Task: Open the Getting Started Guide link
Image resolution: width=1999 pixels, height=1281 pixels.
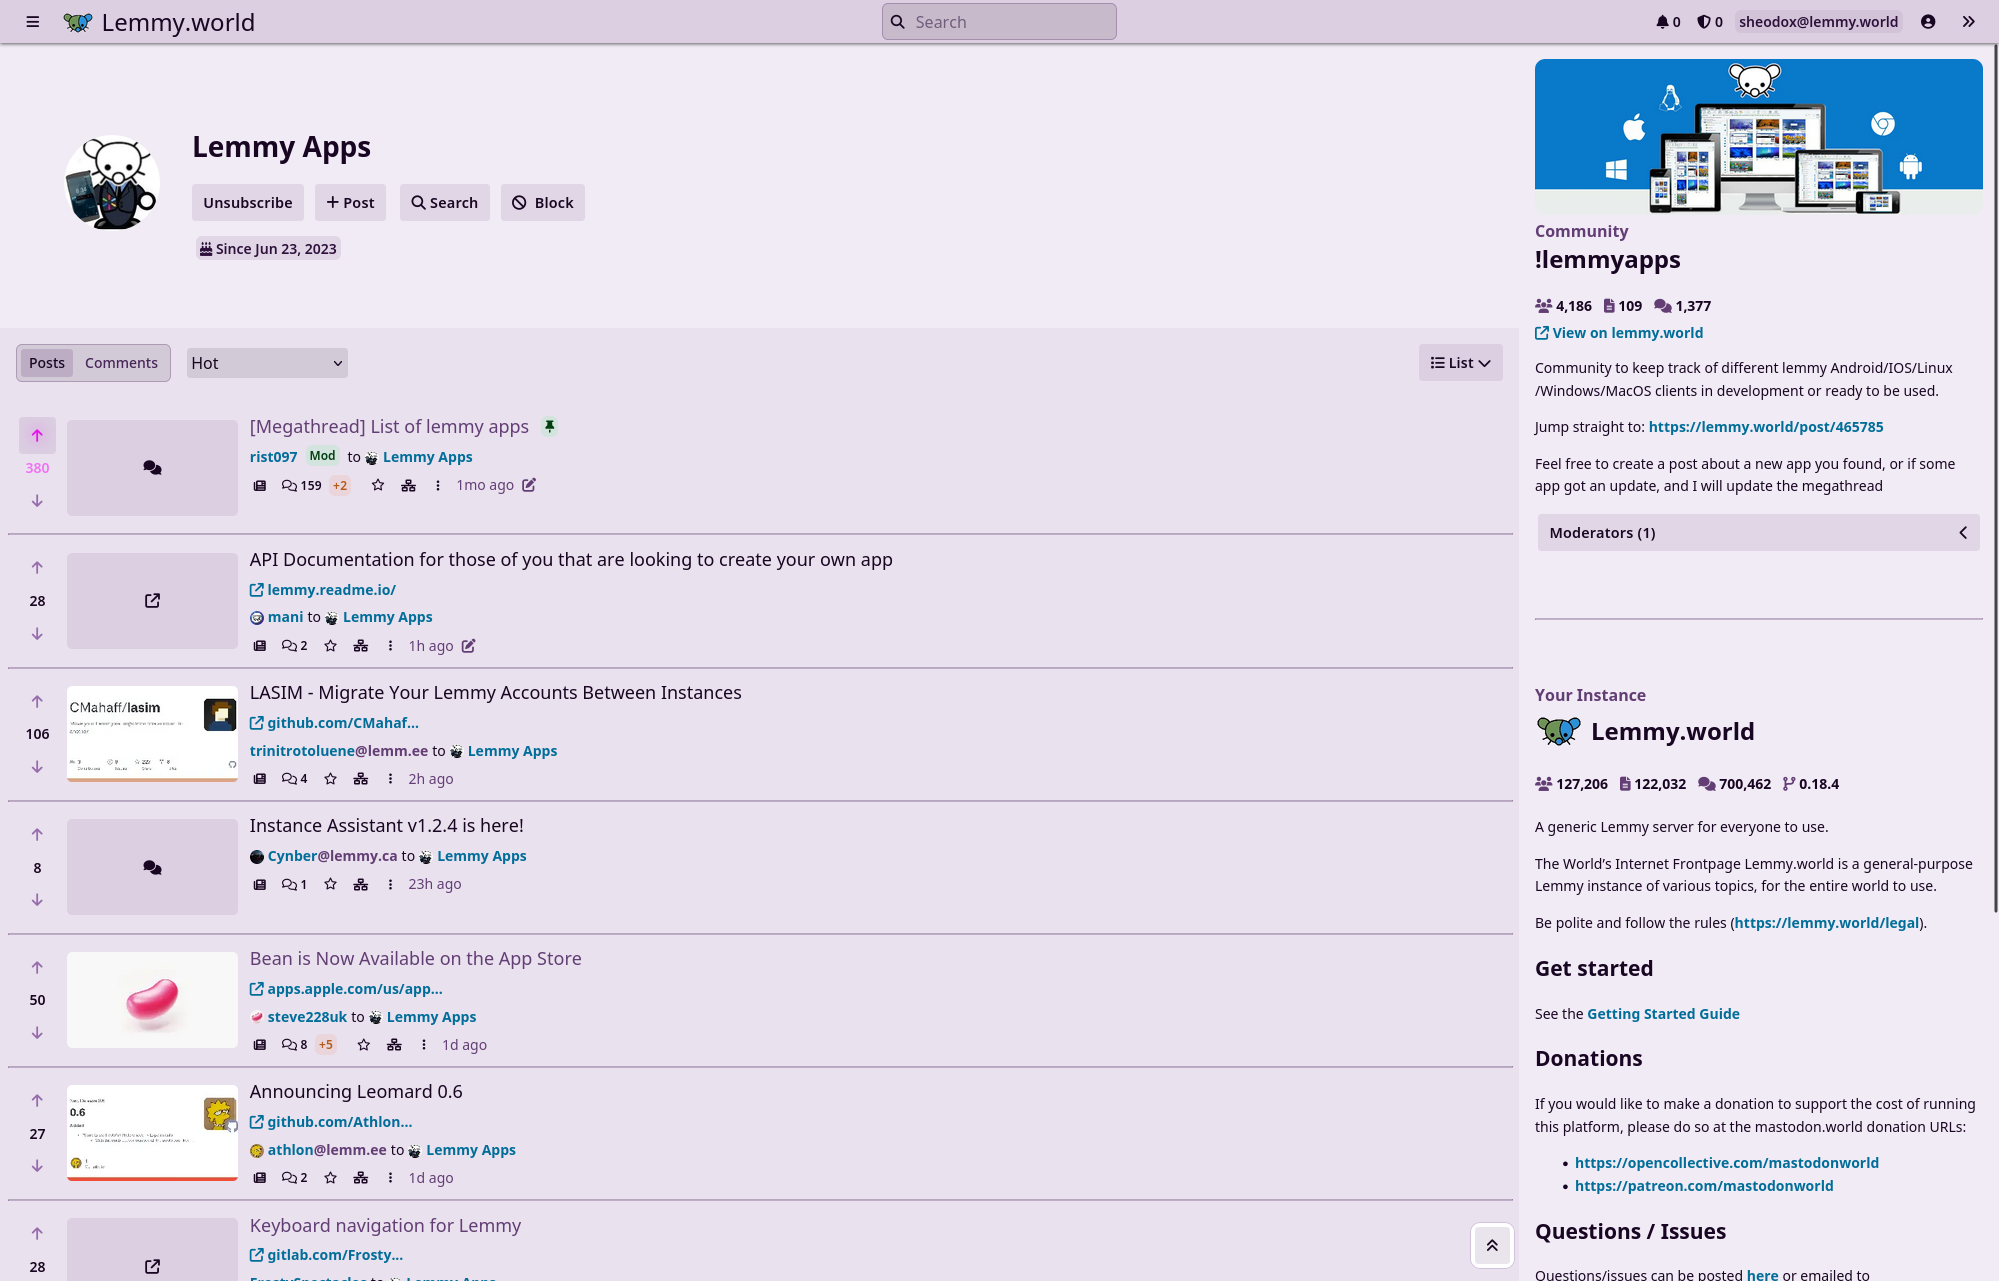Action: click(1663, 1014)
